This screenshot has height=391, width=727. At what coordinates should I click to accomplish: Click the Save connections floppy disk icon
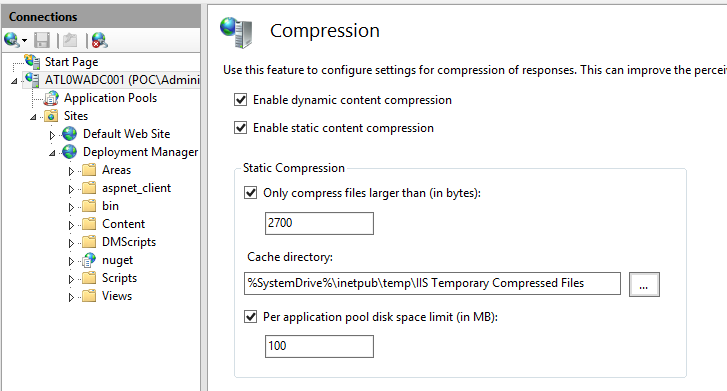pos(42,40)
